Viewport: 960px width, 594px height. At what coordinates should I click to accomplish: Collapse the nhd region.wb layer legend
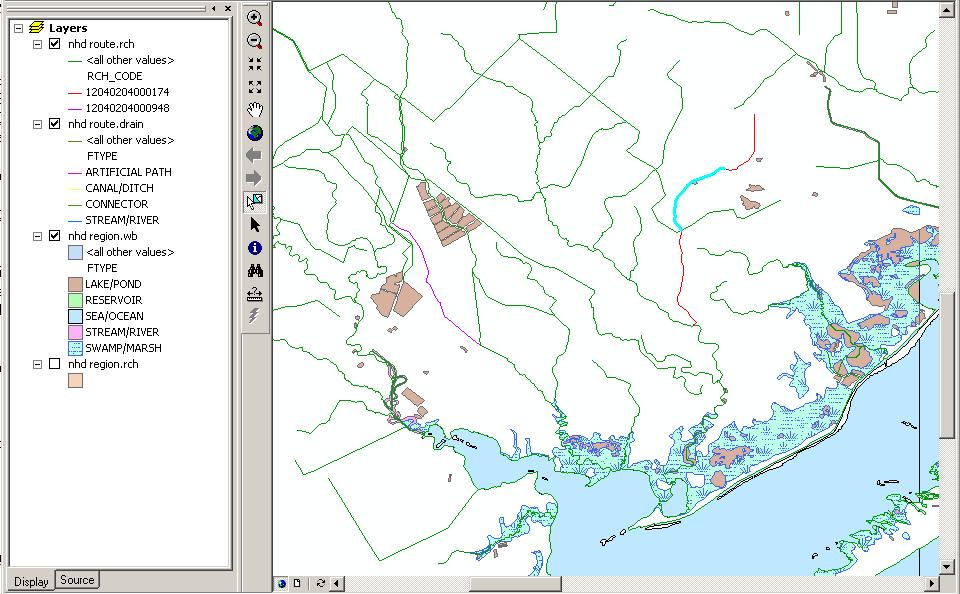tap(38, 236)
